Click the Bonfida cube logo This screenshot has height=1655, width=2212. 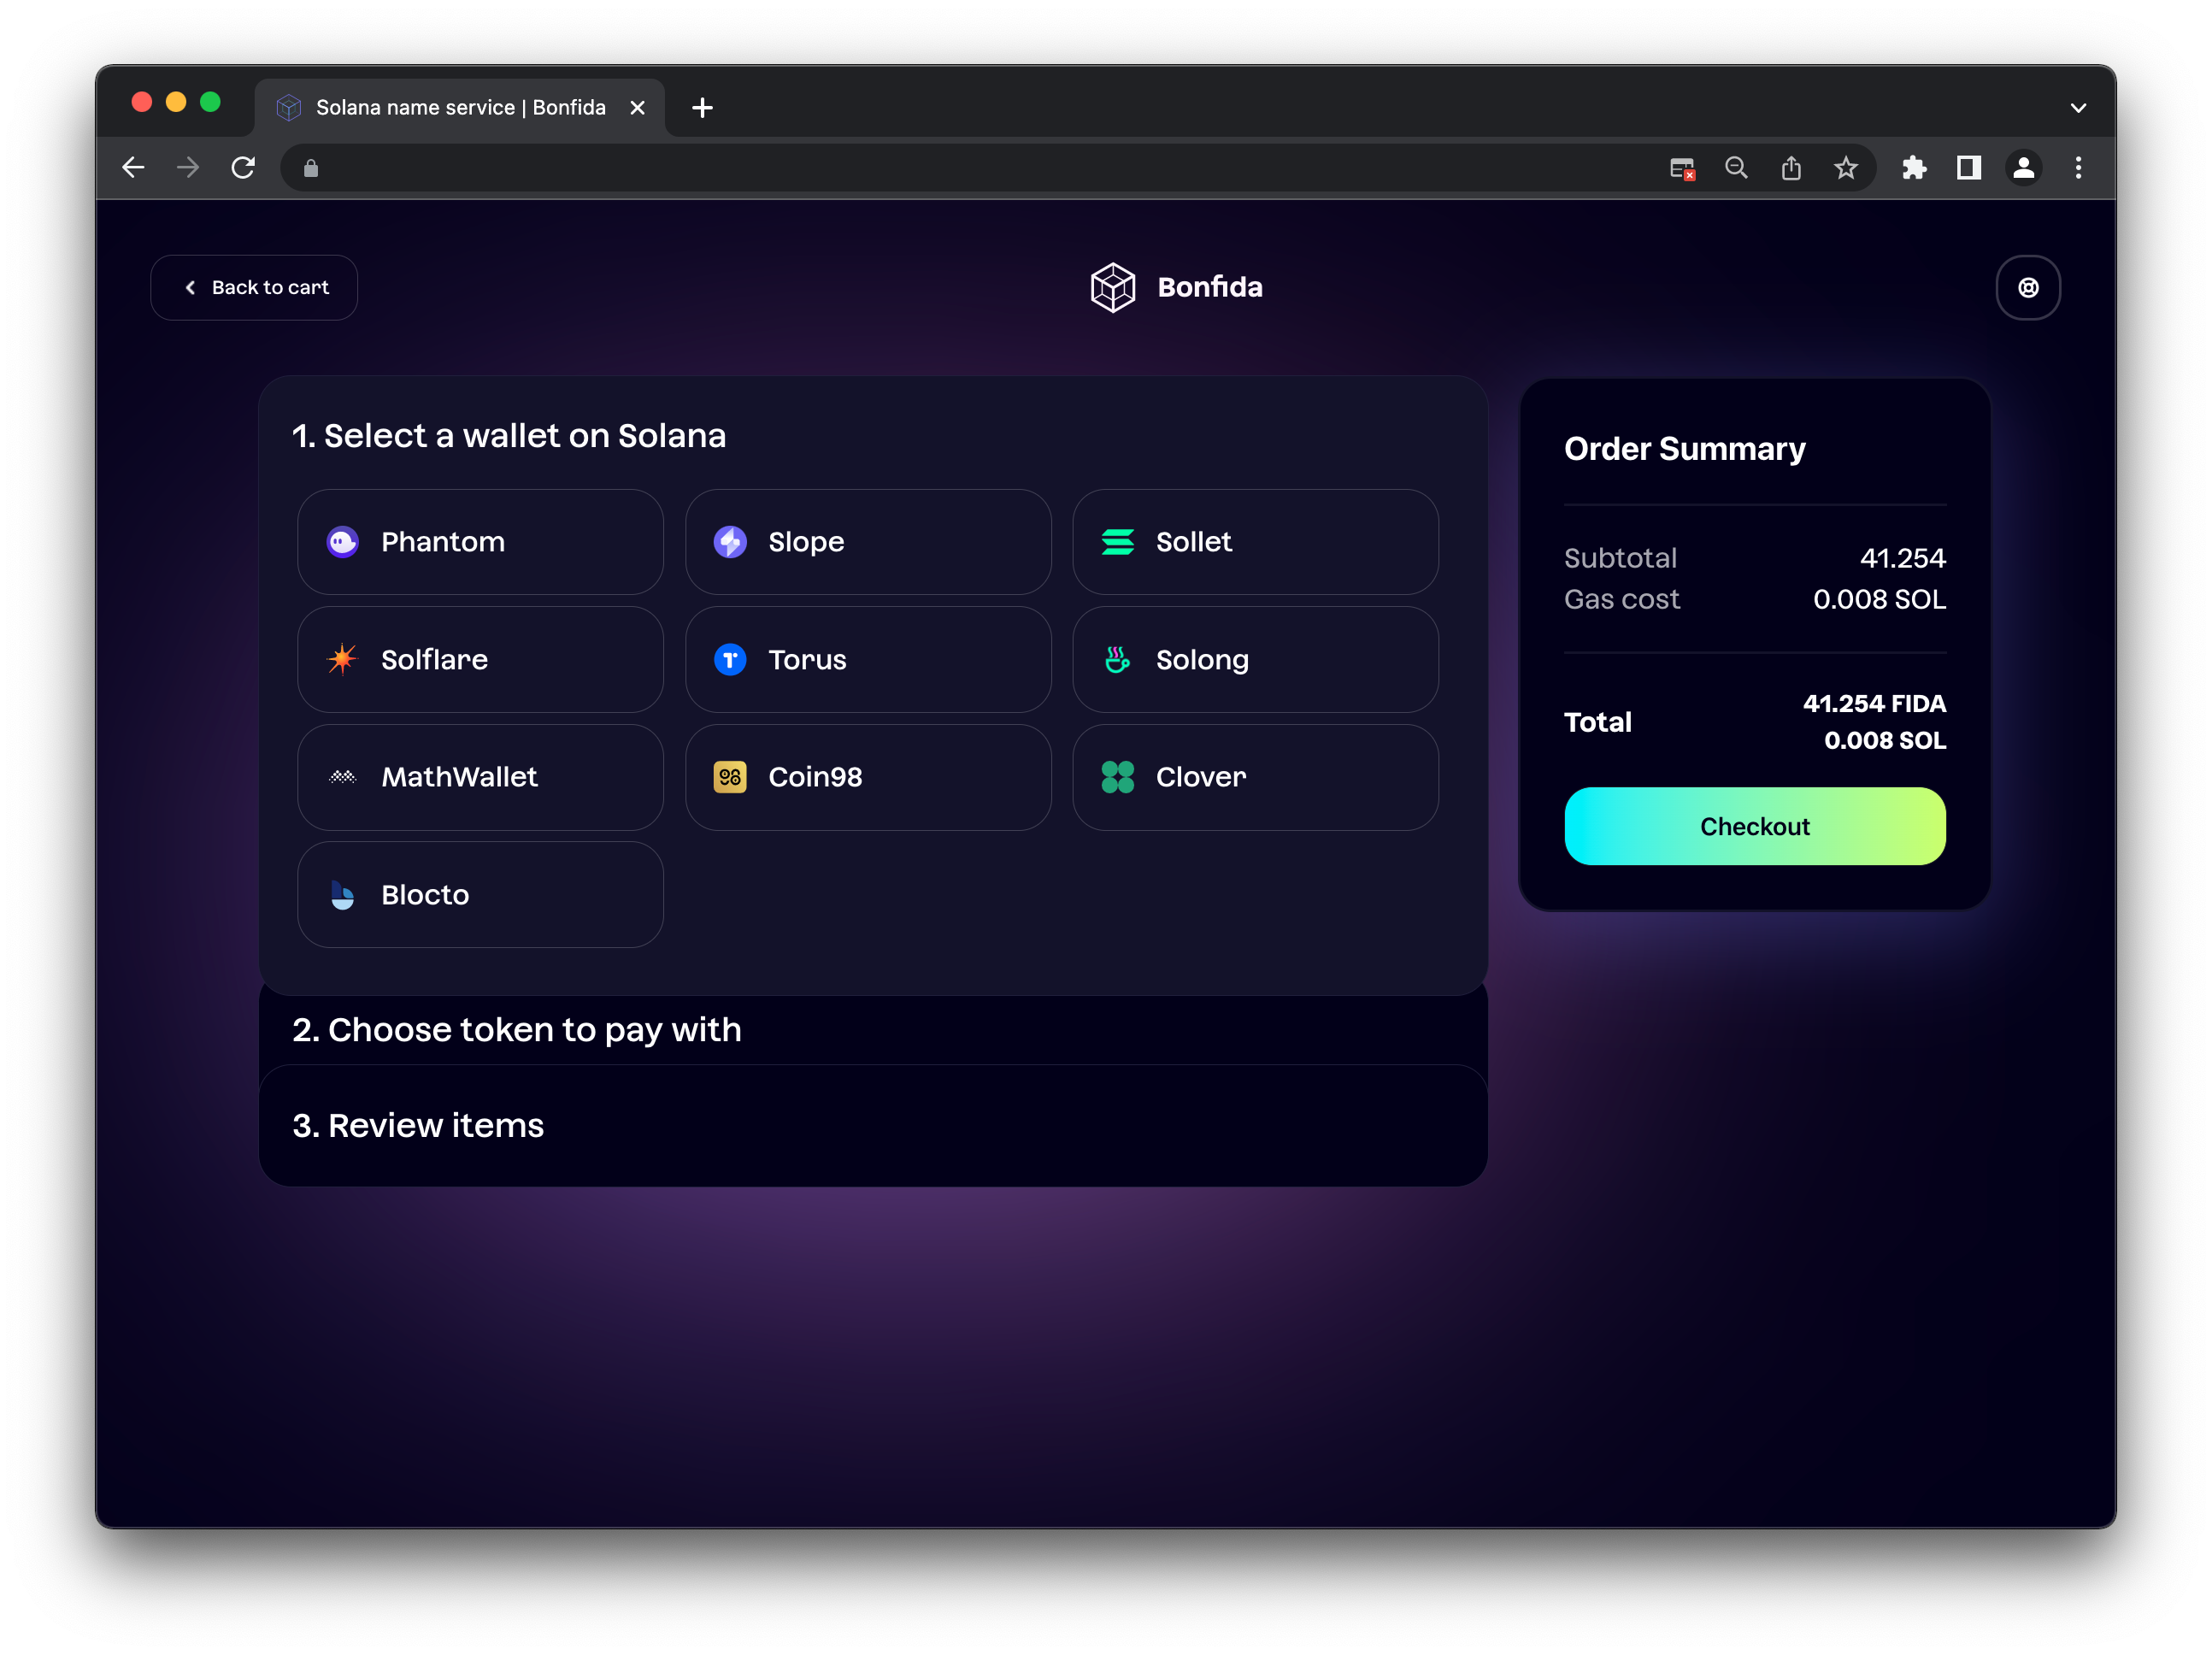1113,288
